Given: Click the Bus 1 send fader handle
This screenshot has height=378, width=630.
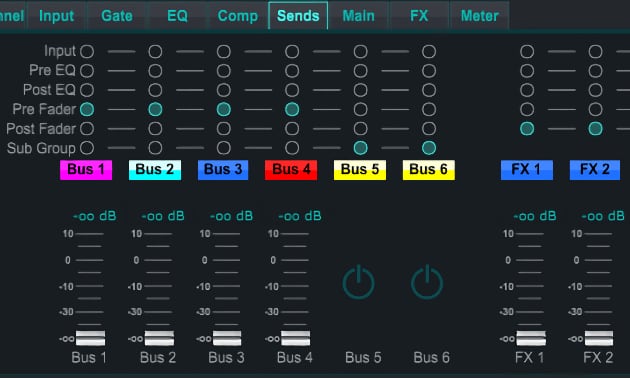Looking at the screenshot, I should [90, 338].
